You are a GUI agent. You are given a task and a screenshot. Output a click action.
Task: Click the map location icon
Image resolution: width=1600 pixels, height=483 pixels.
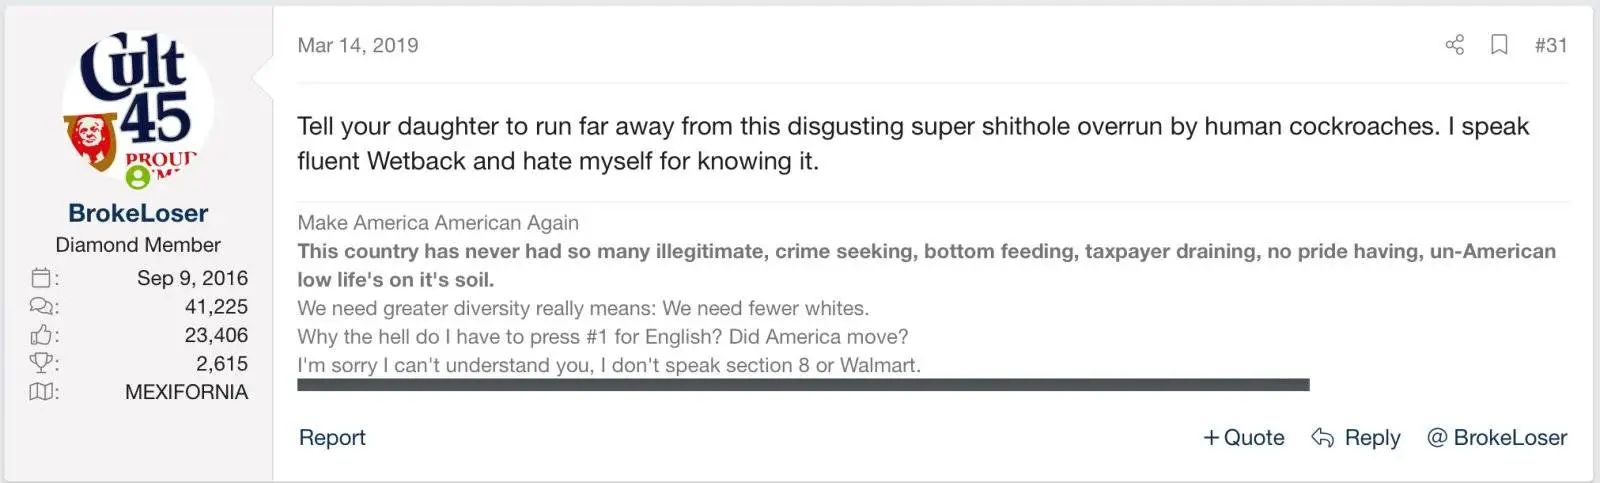pyautogui.click(x=41, y=392)
